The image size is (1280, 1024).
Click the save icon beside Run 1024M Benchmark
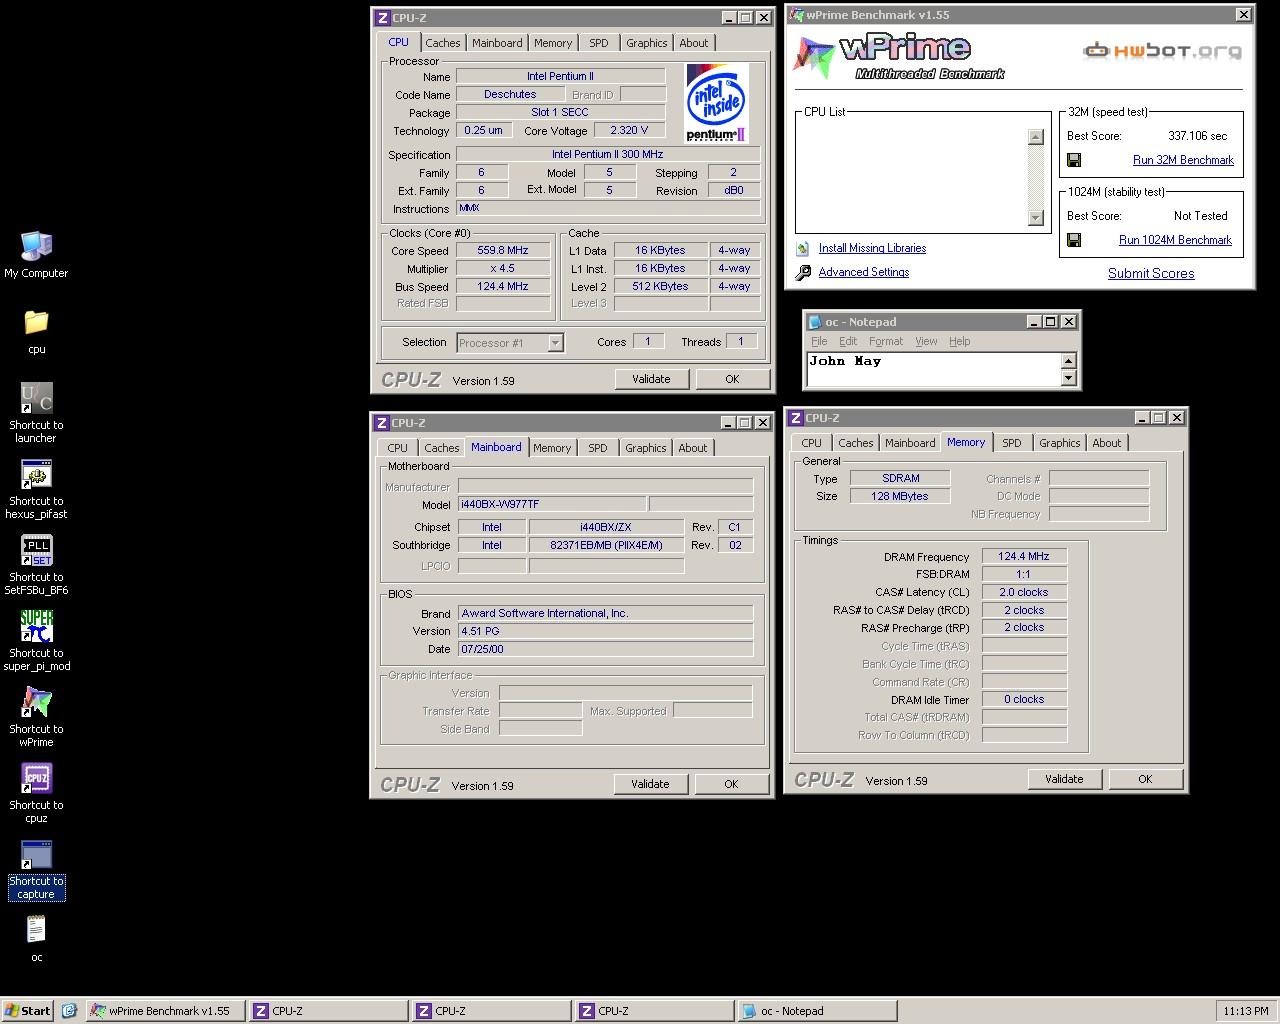1074,240
